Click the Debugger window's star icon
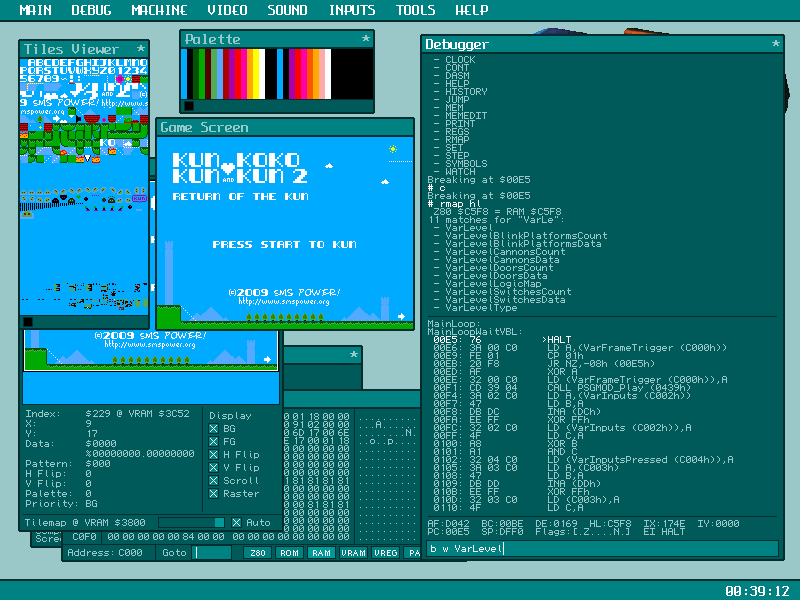The height and width of the screenshot is (600, 800). [776, 43]
